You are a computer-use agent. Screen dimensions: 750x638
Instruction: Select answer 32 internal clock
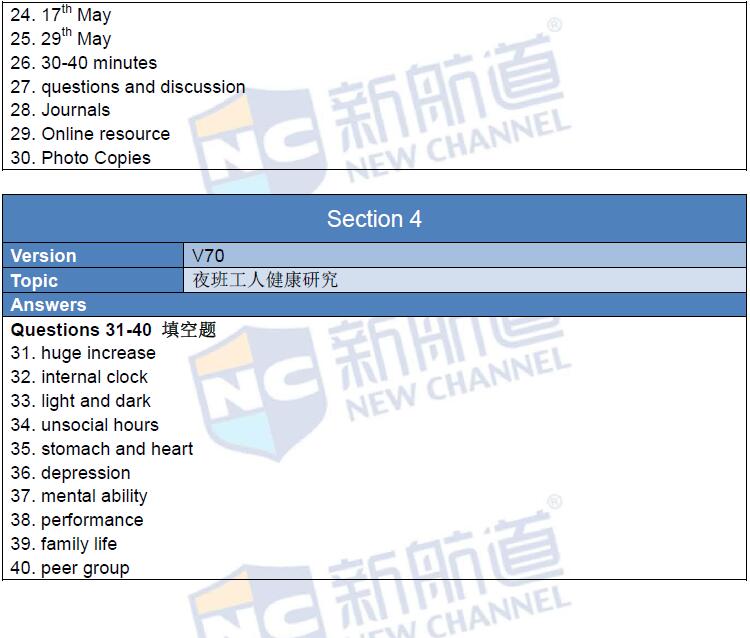[80, 377]
